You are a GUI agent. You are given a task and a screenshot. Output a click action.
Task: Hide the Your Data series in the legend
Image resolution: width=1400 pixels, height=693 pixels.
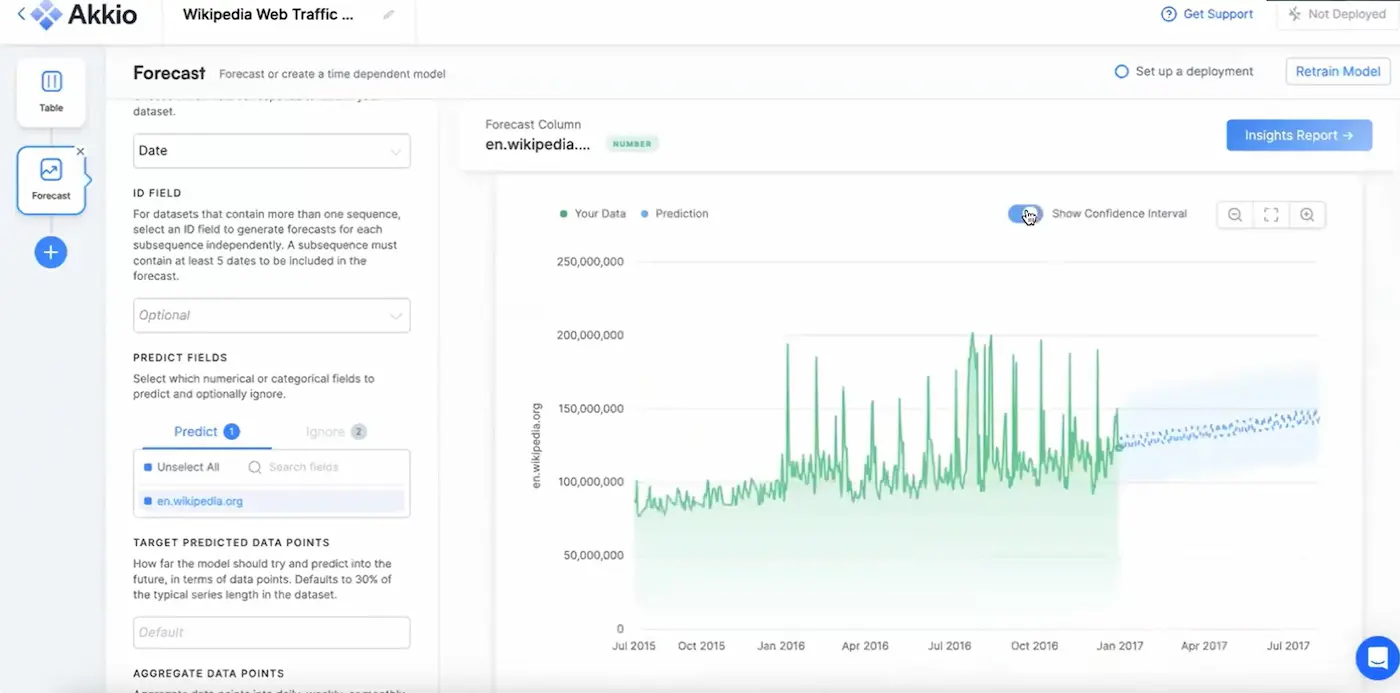[592, 213]
